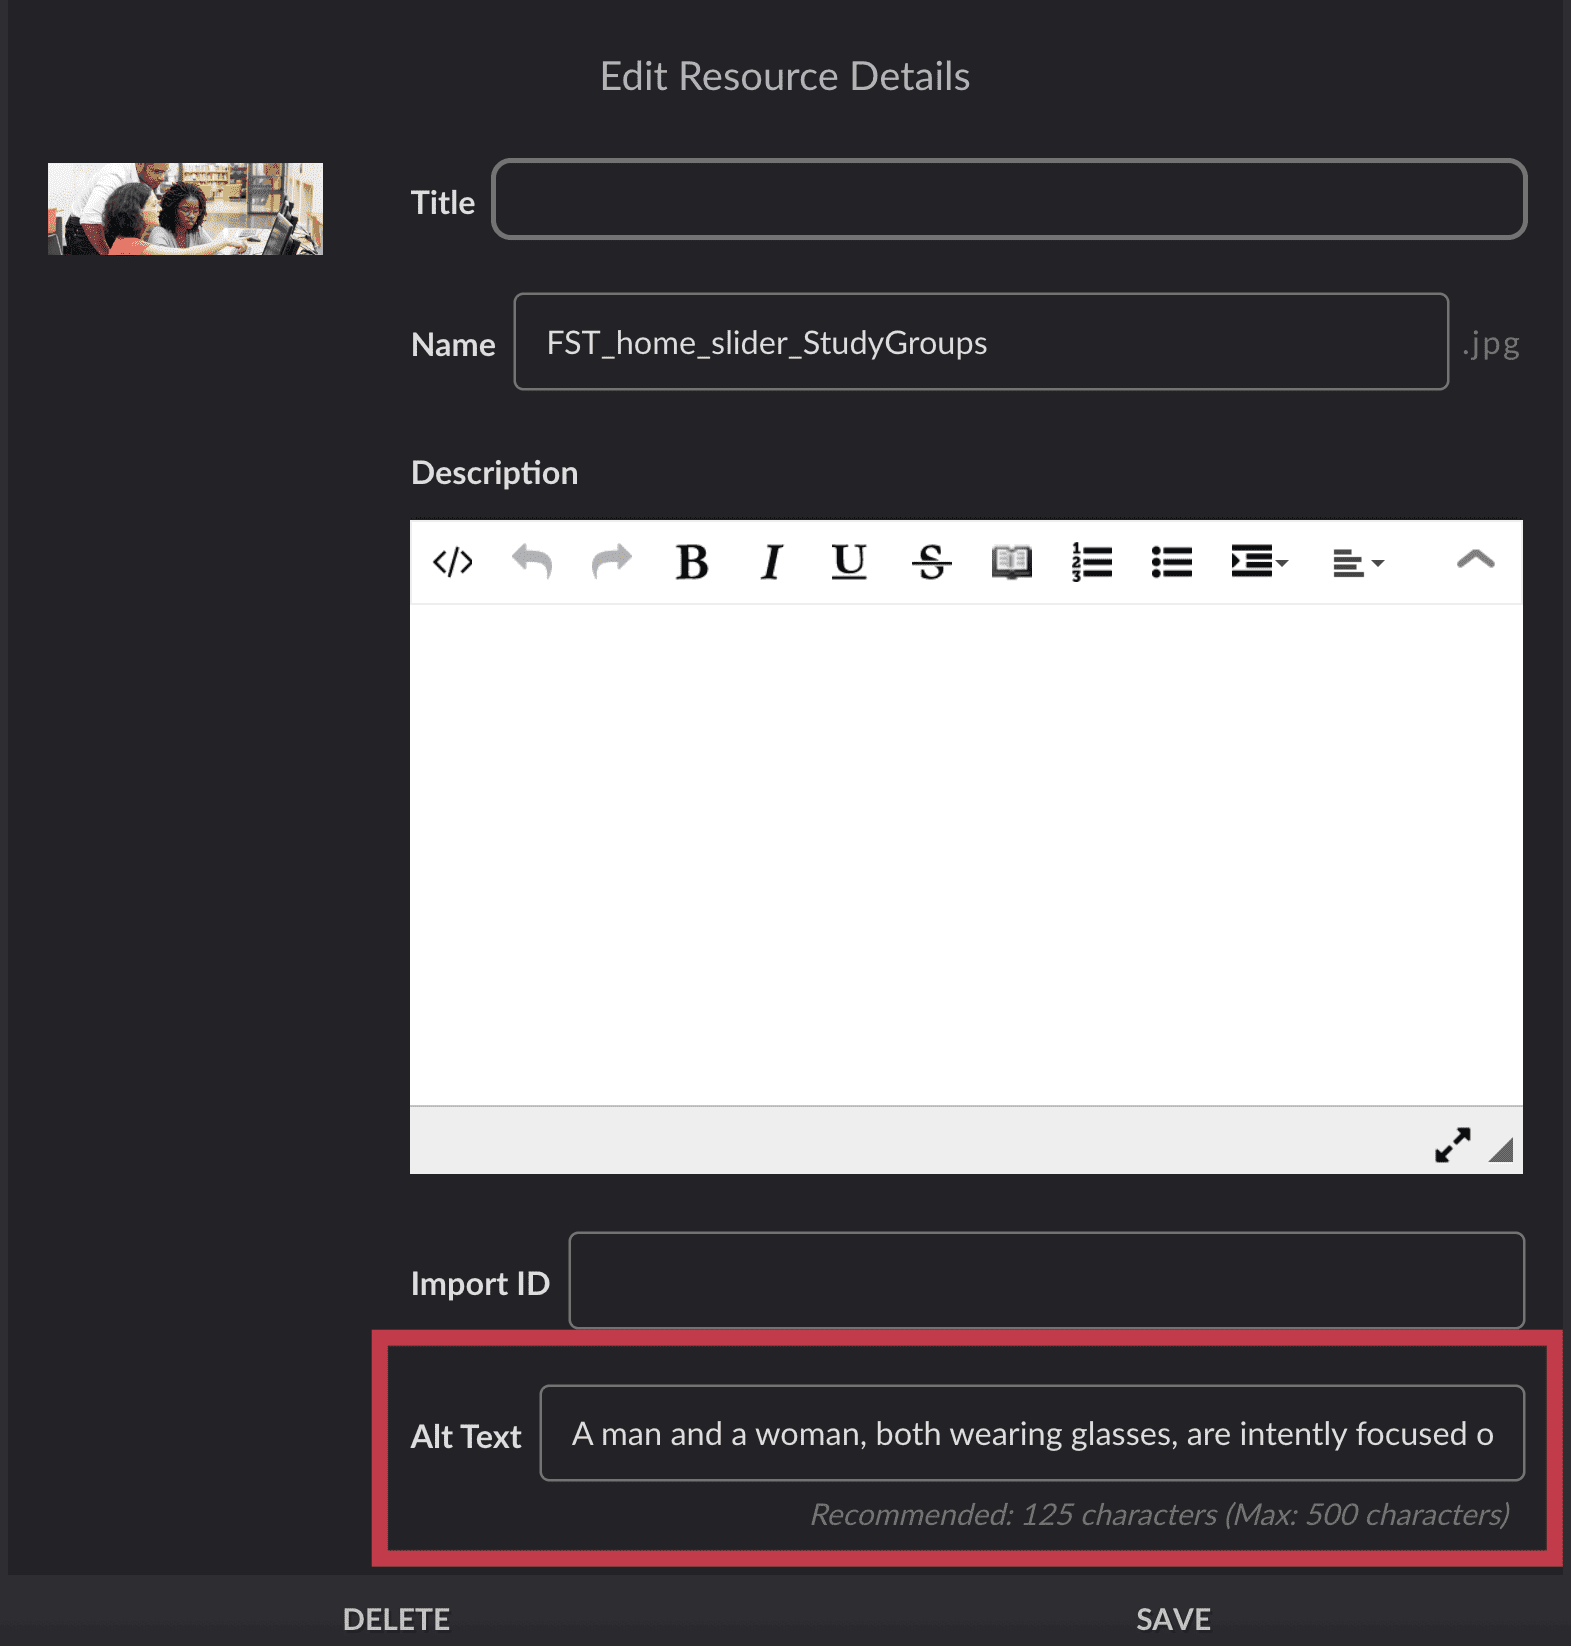This screenshot has height=1646, width=1571.
Task: Click the "Name" label
Action: point(453,345)
